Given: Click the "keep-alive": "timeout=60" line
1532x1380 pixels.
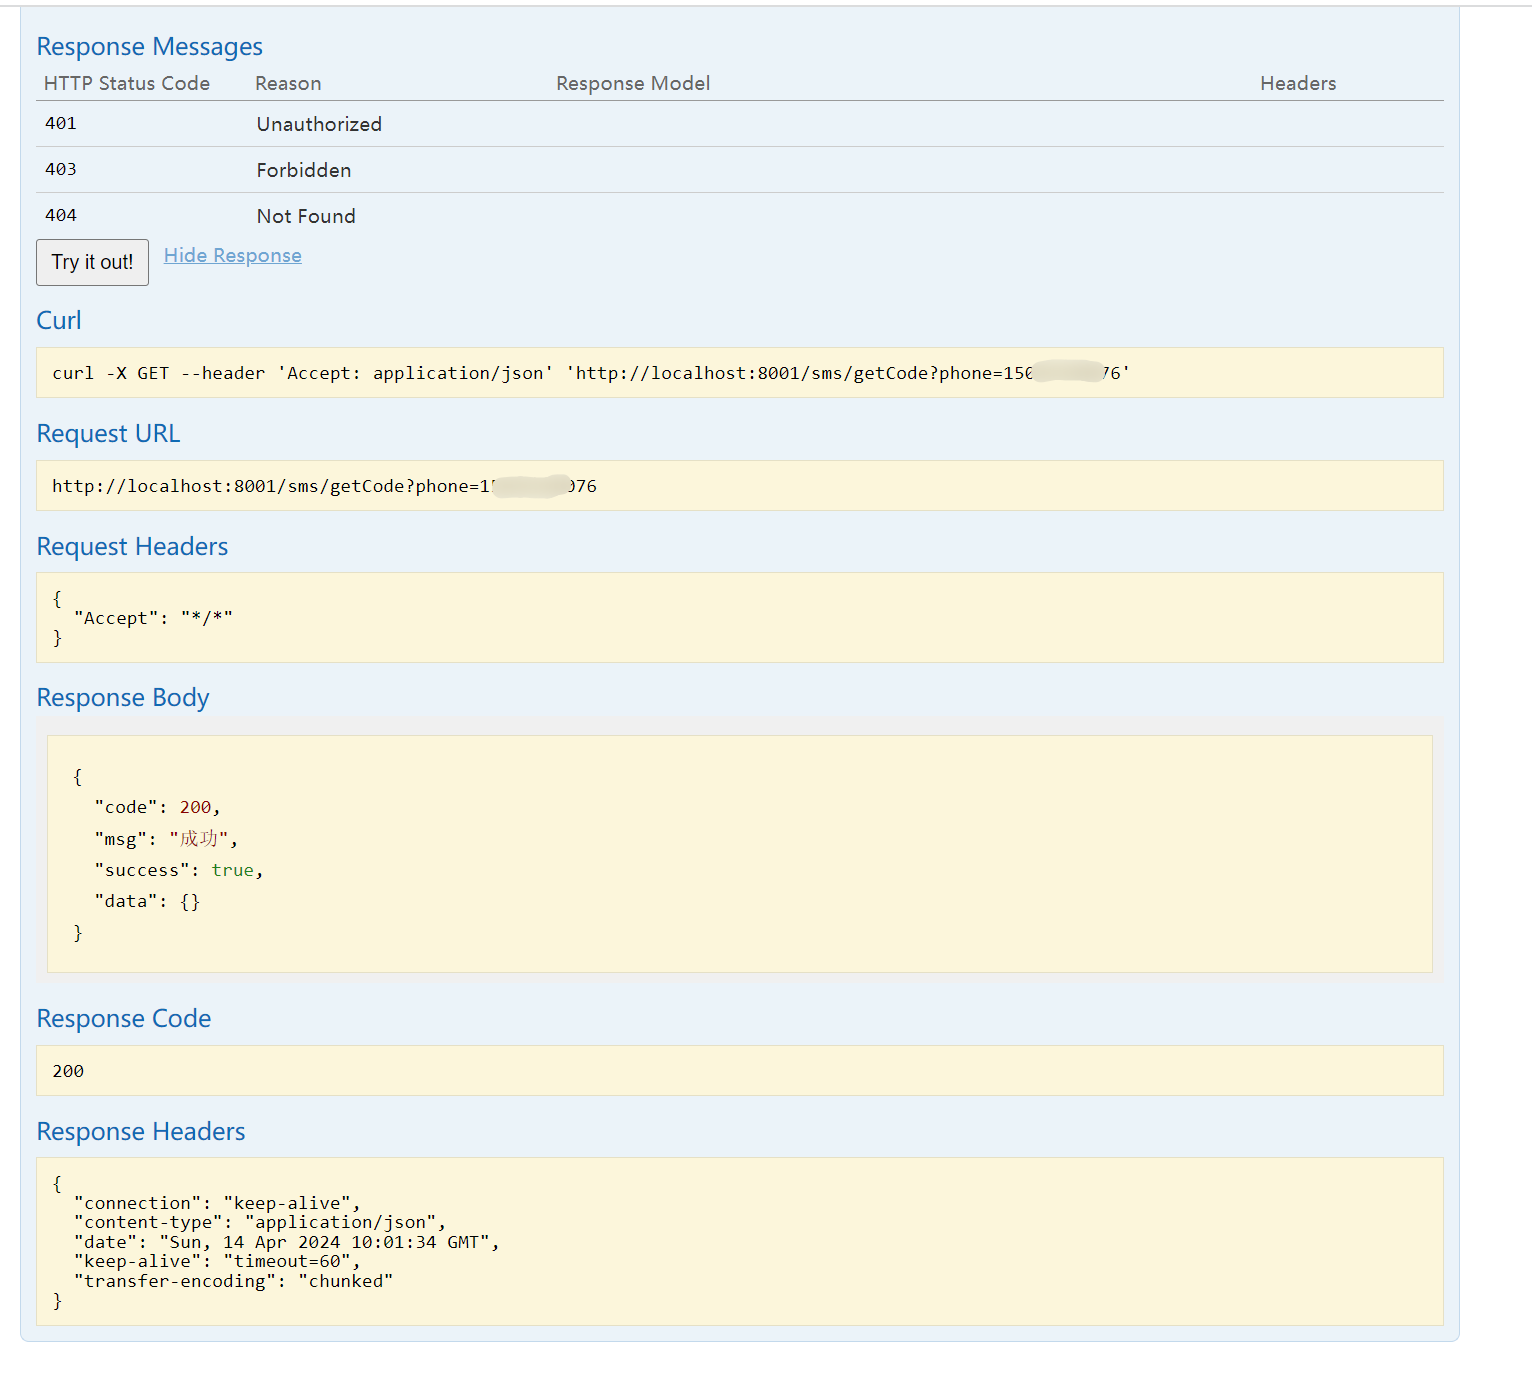Looking at the screenshot, I should coord(217,1261).
